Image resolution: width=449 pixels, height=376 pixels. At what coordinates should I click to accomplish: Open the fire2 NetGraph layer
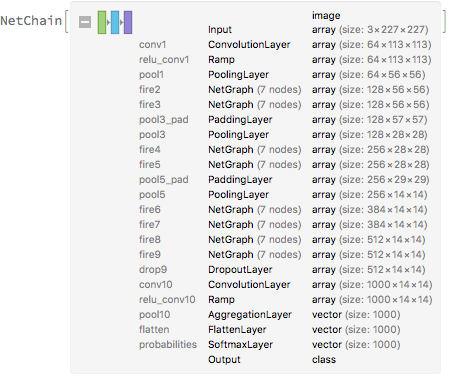click(284, 90)
